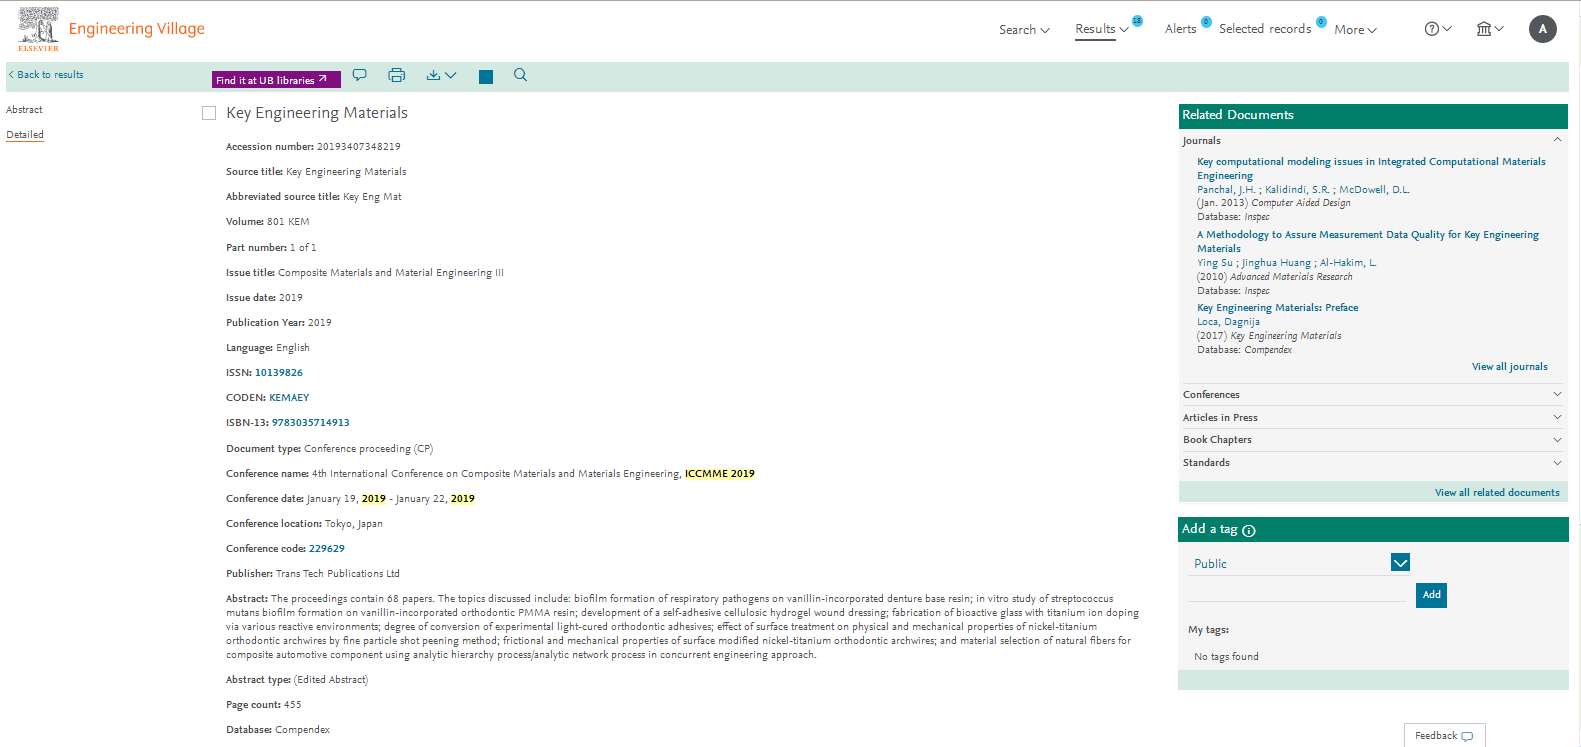
Task: Click conference location Tokyo, Japan
Action: click(354, 524)
